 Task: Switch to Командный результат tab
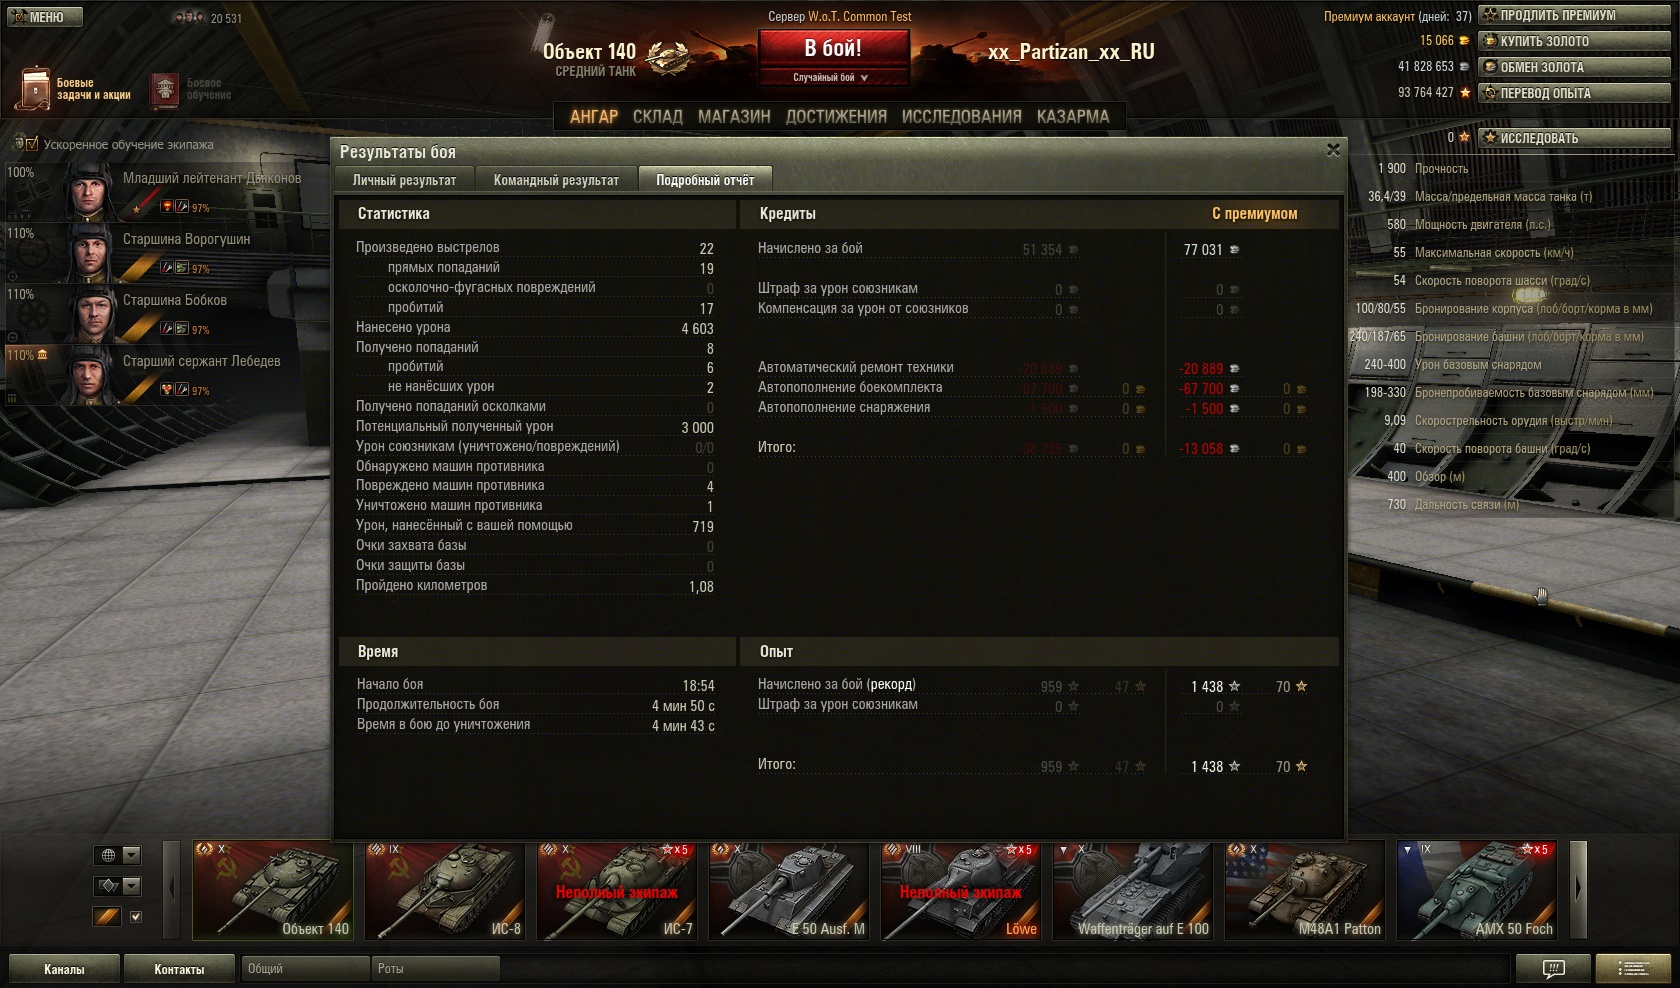pos(556,180)
